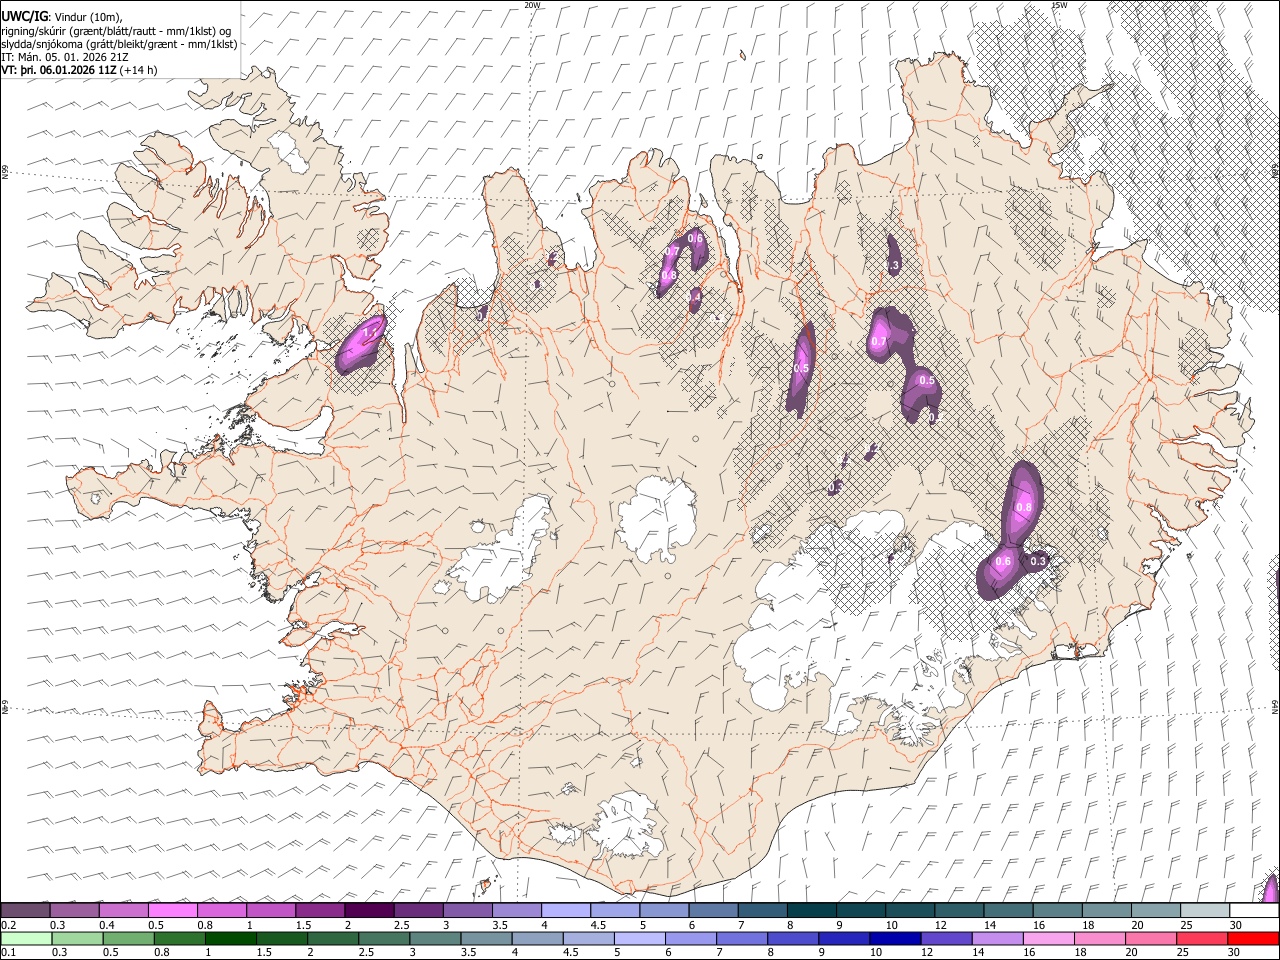Pick the darkest purple 2–2.5 snow swatch
Image resolution: width=1280 pixels, height=960 pixels.
(x=369, y=910)
